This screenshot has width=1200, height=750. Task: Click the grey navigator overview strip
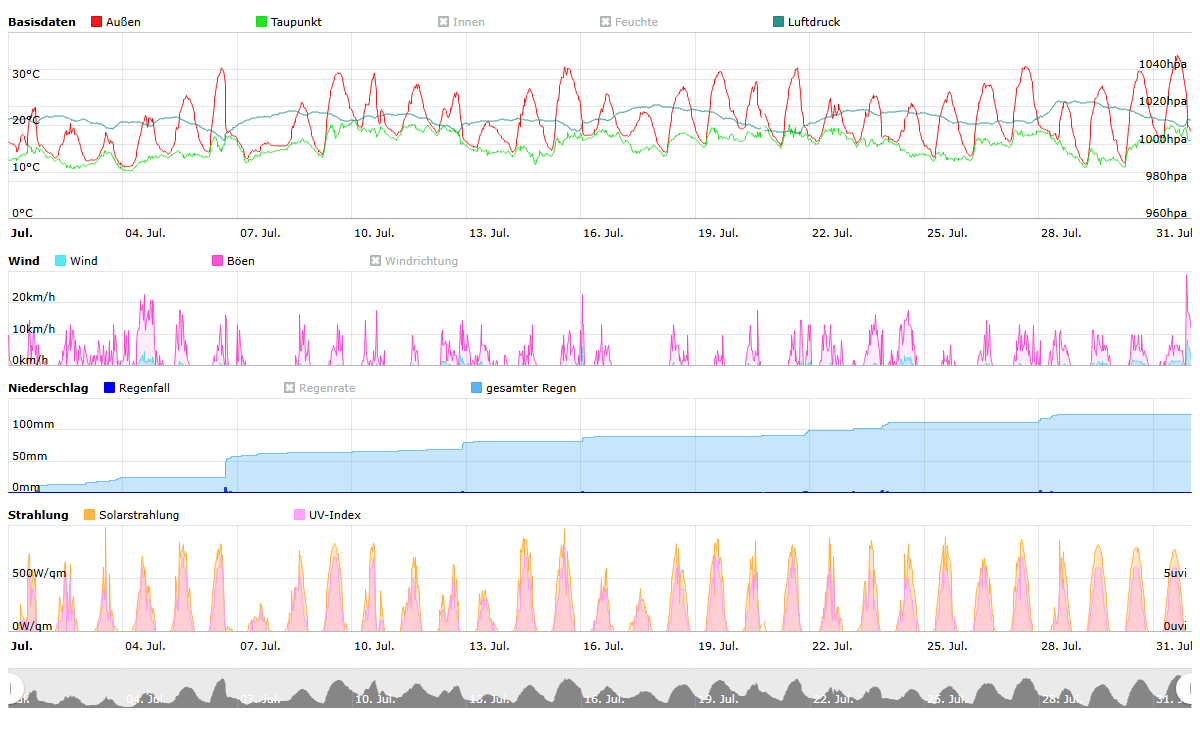600,688
